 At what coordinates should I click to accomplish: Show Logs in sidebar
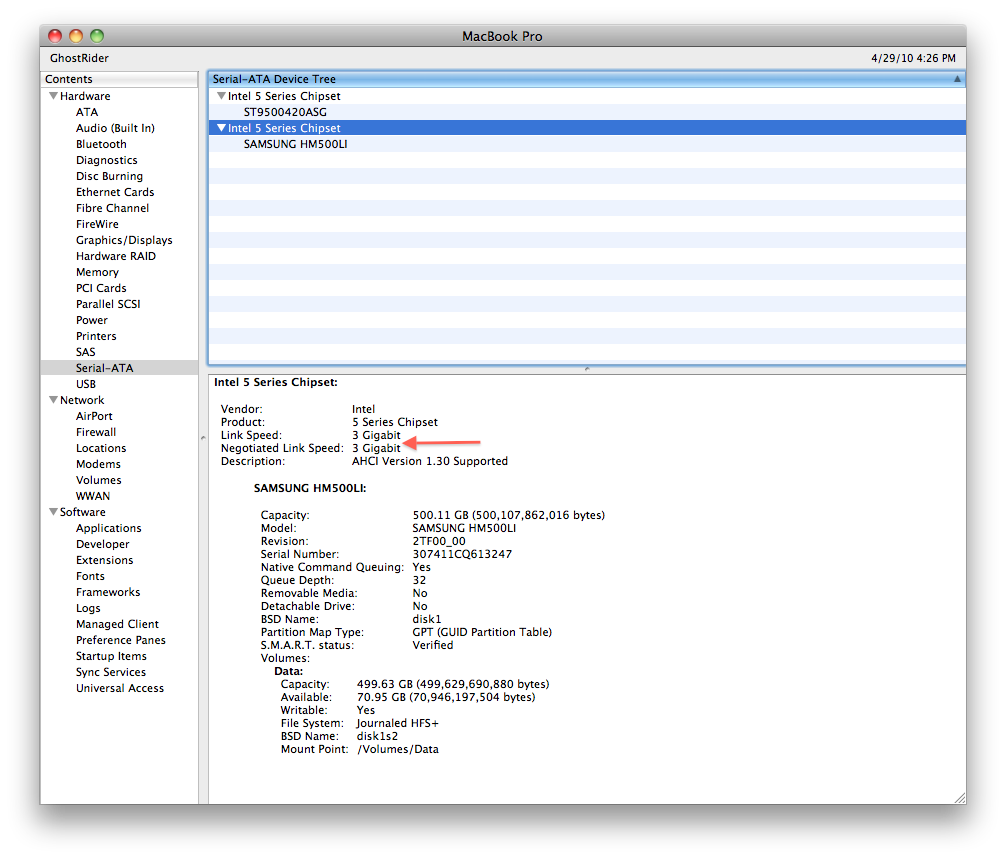[x=88, y=608]
